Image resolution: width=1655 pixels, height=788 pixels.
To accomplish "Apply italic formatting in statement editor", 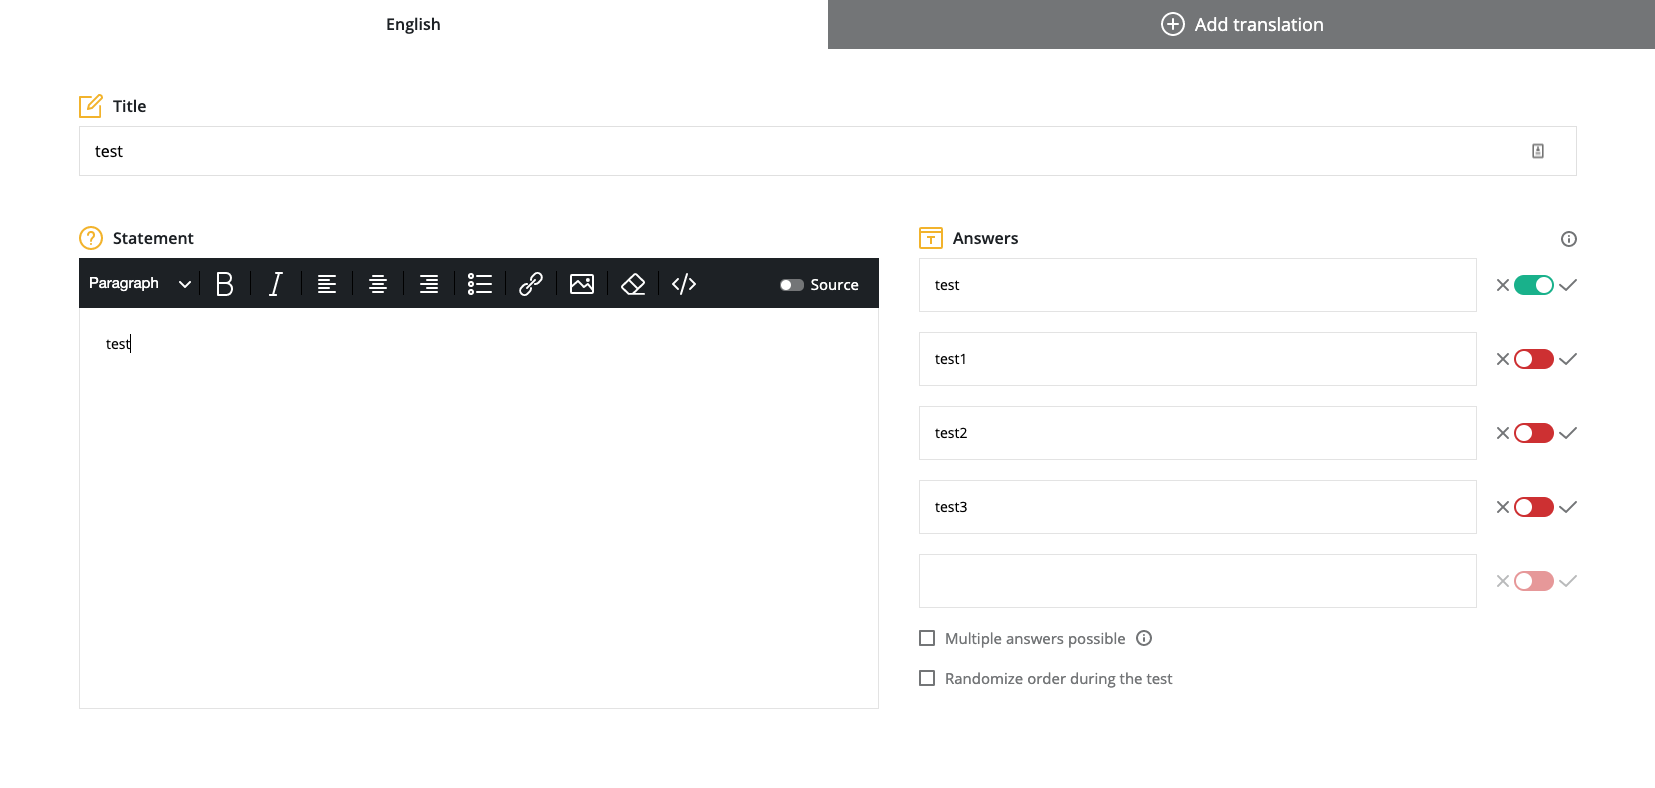I will click(x=276, y=284).
